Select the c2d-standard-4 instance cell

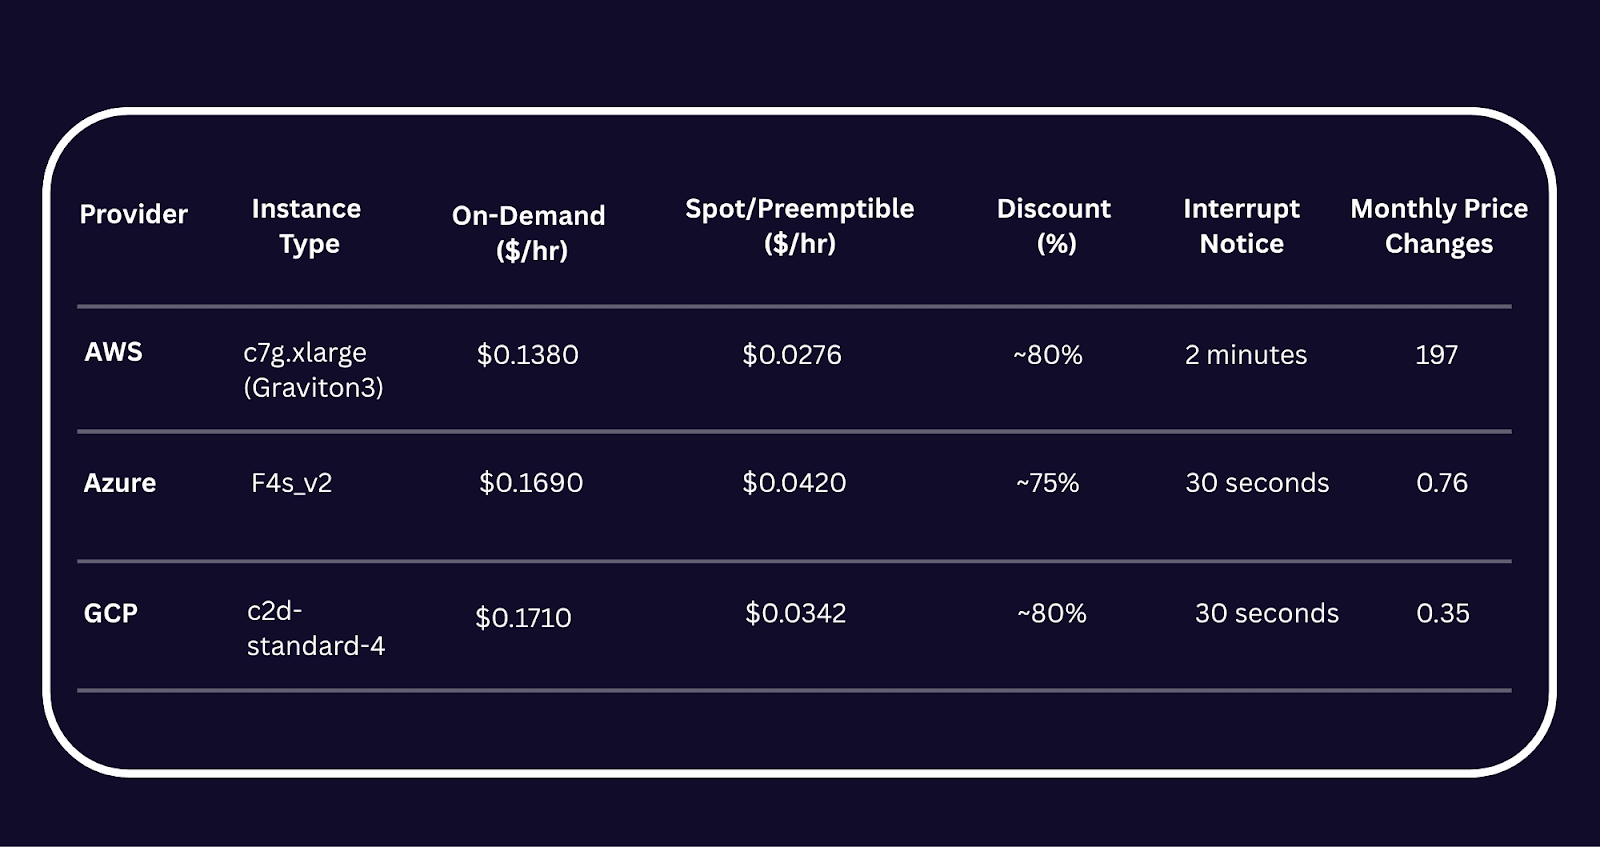[x=315, y=628]
